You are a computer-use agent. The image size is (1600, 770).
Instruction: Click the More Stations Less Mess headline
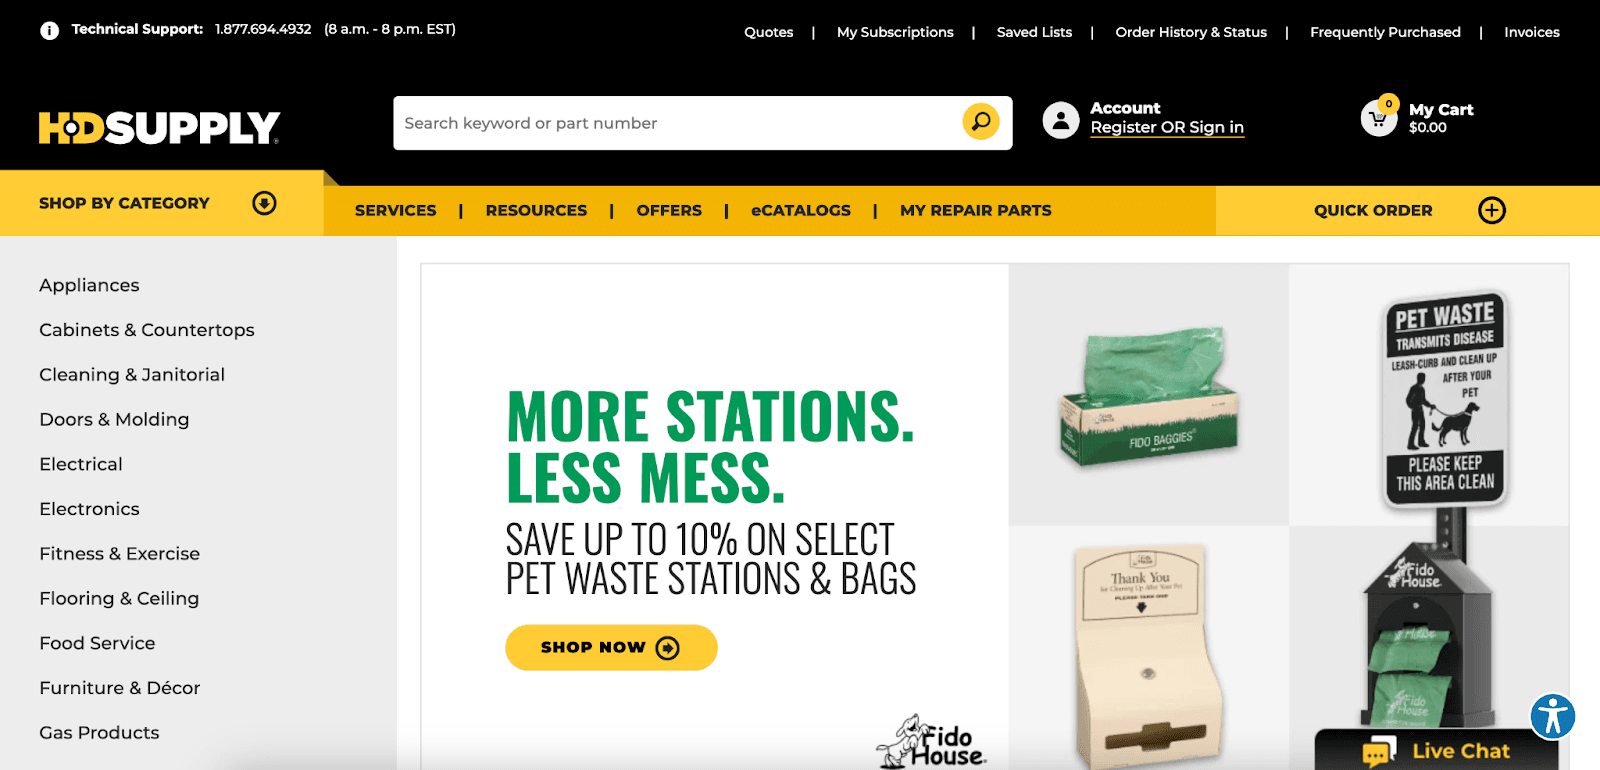710,447
